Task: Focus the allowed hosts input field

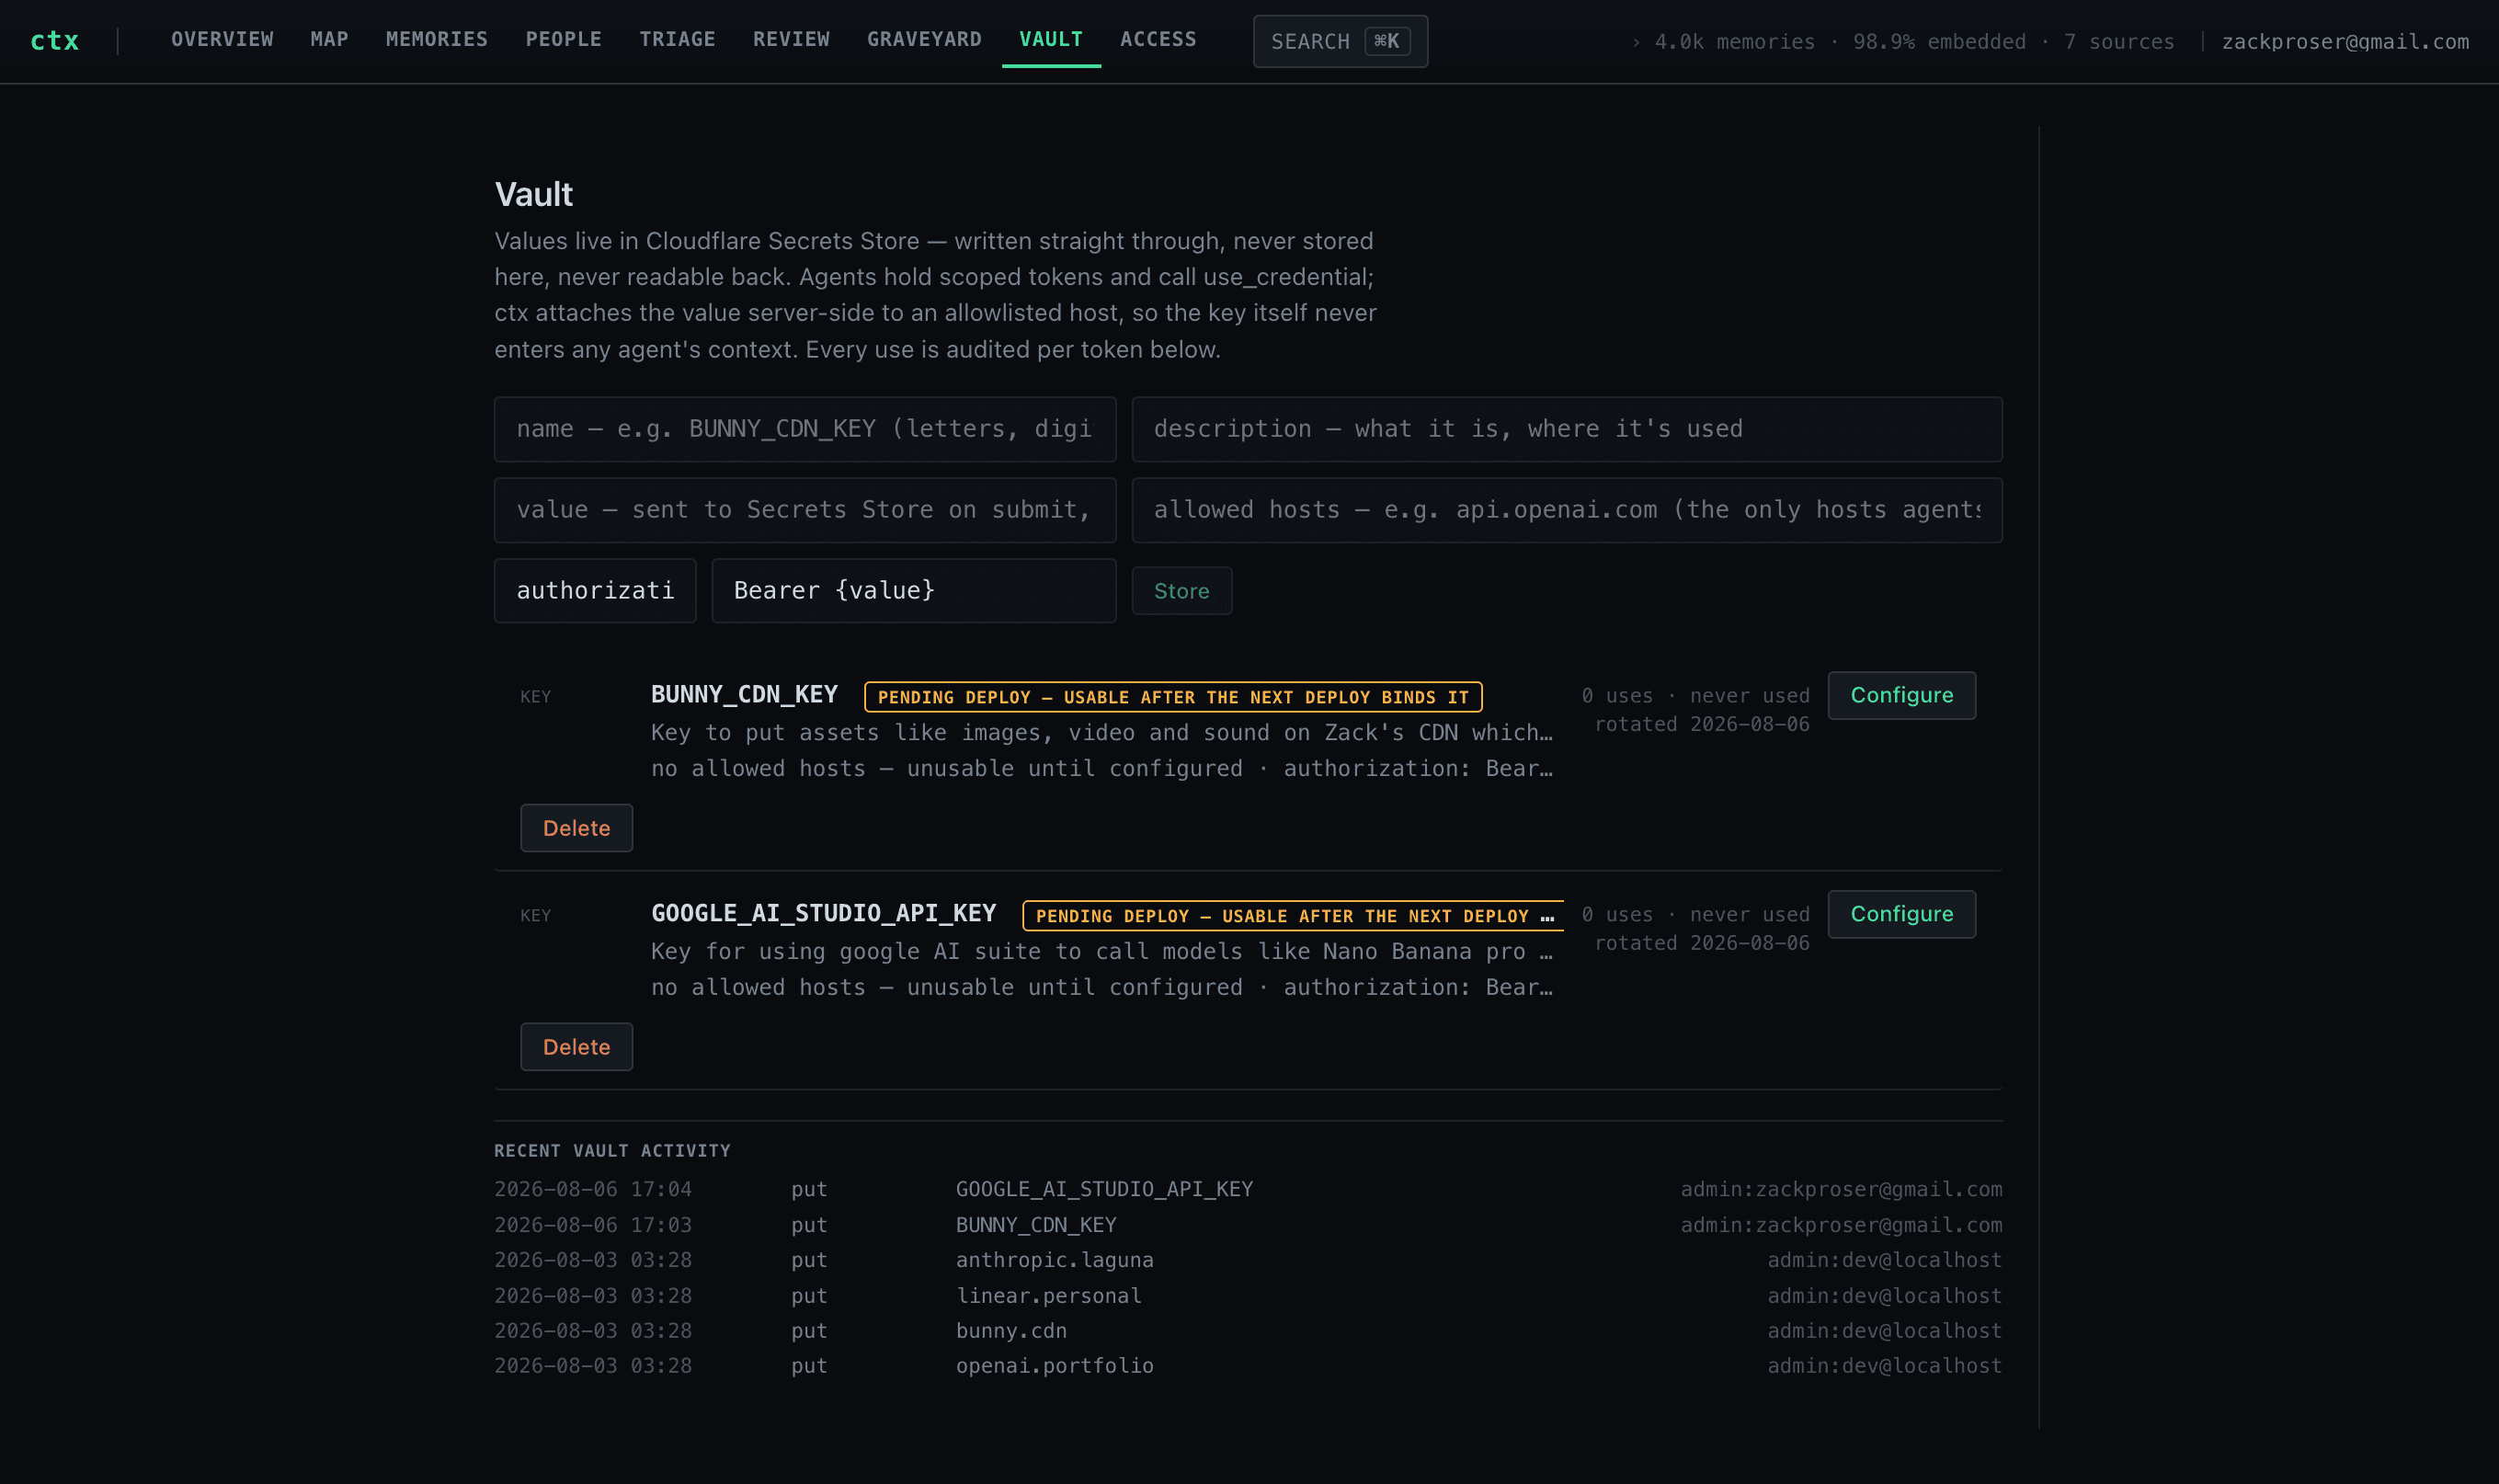Action: [1567, 510]
